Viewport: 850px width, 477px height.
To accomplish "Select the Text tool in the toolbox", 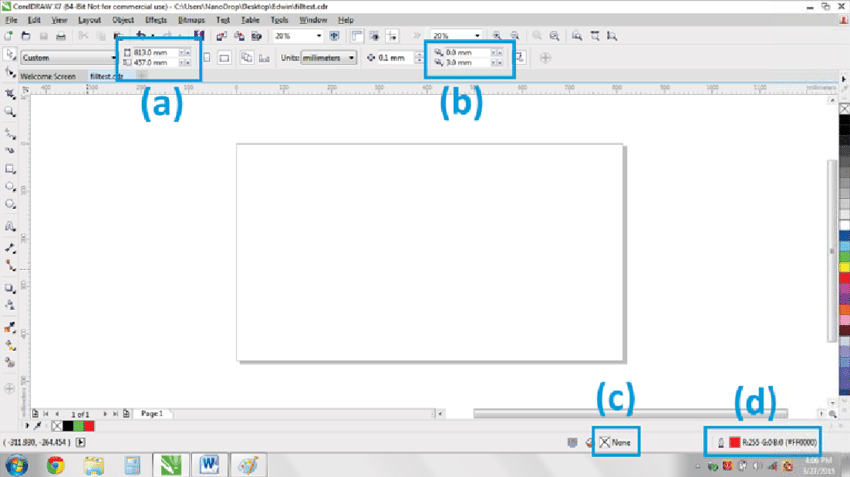I will 9,227.
